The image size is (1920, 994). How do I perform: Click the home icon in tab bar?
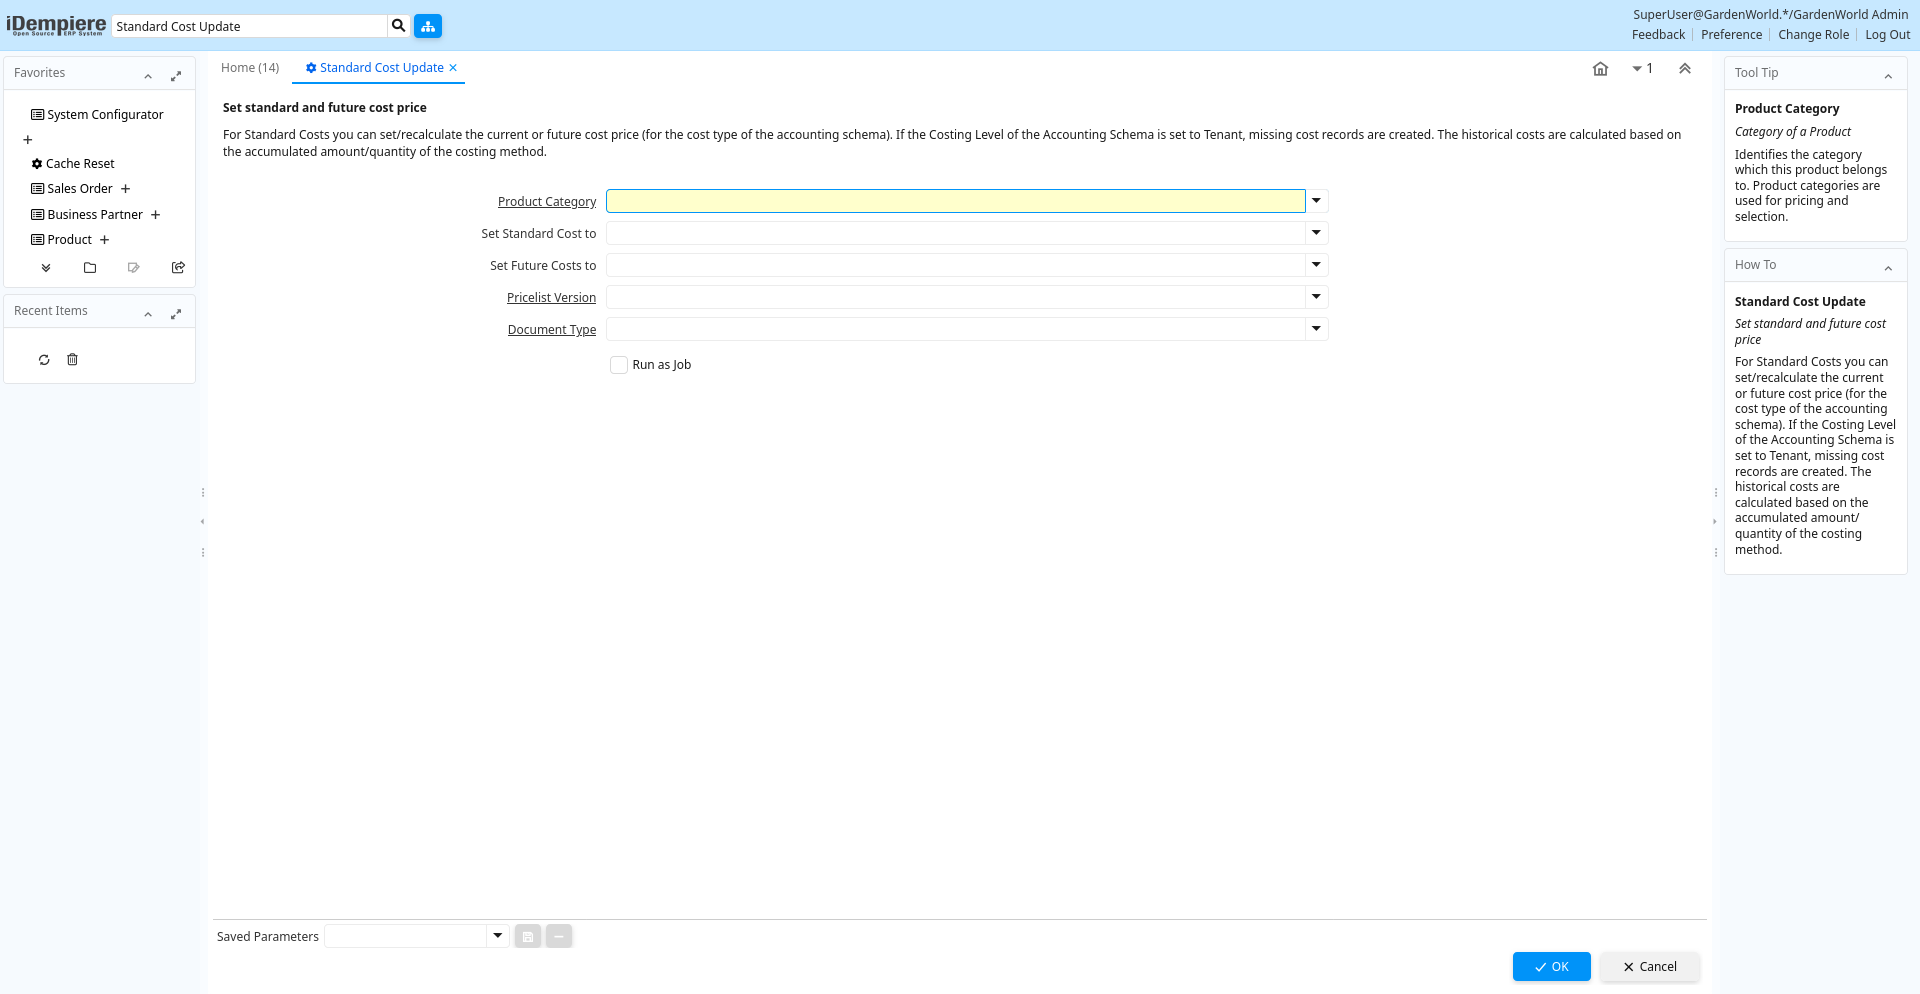[1600, 69]
